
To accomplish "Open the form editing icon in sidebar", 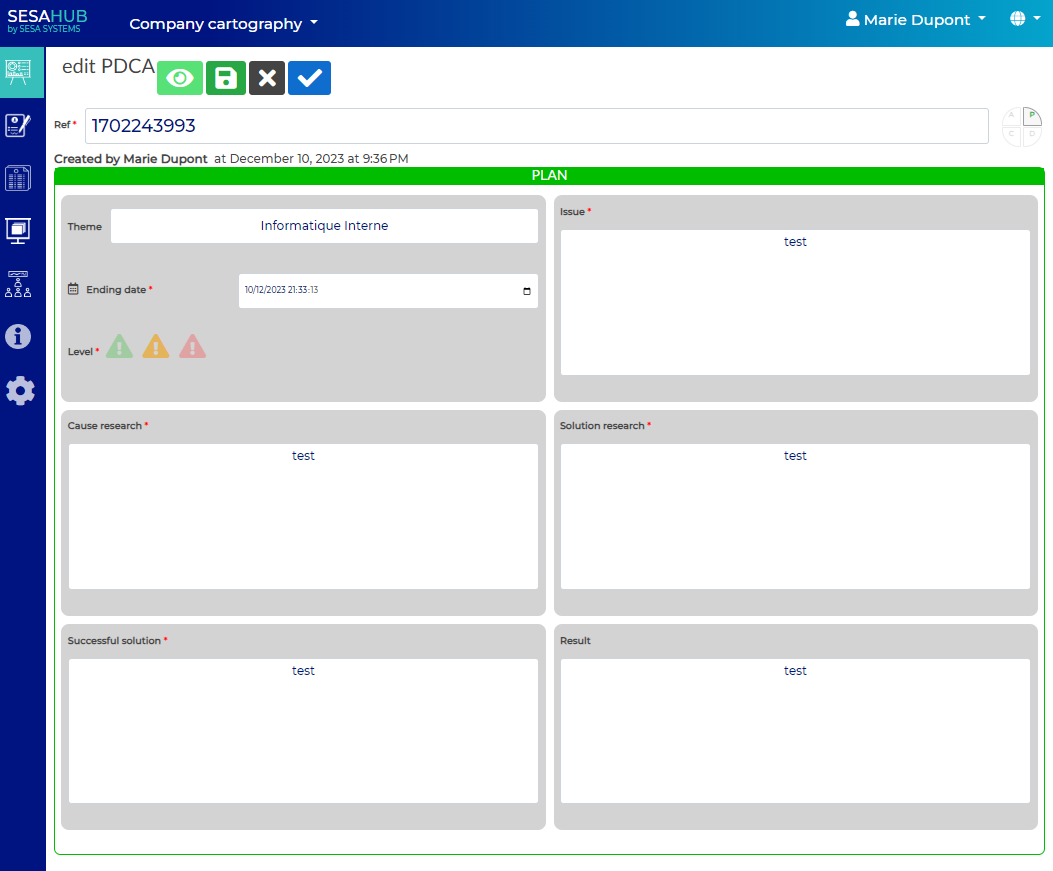I will coord(19,125).
